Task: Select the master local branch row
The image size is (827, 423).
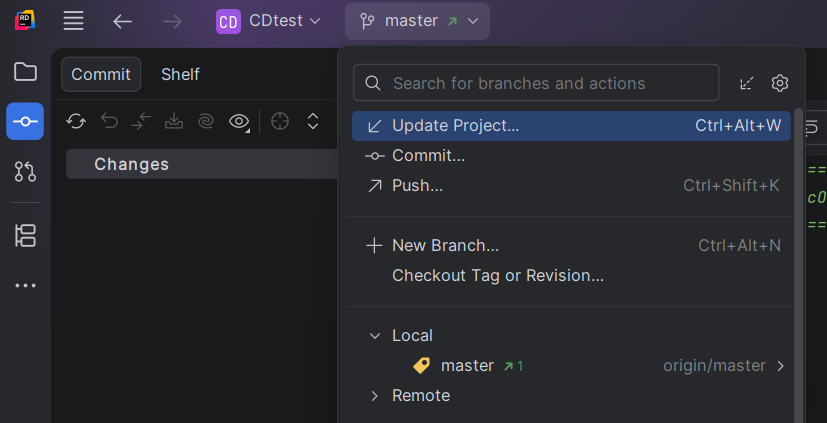Action: pyautogui.click(x=571, y=366)
